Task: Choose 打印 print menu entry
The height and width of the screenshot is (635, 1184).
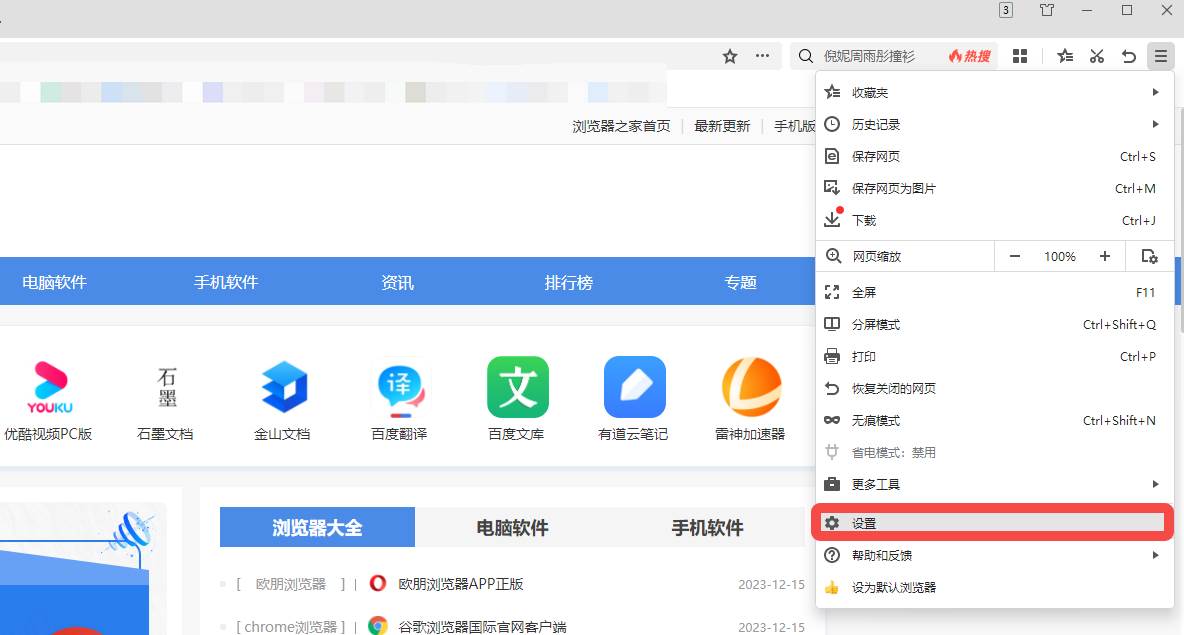Action: pyautogui.click(x=995, y=356)
